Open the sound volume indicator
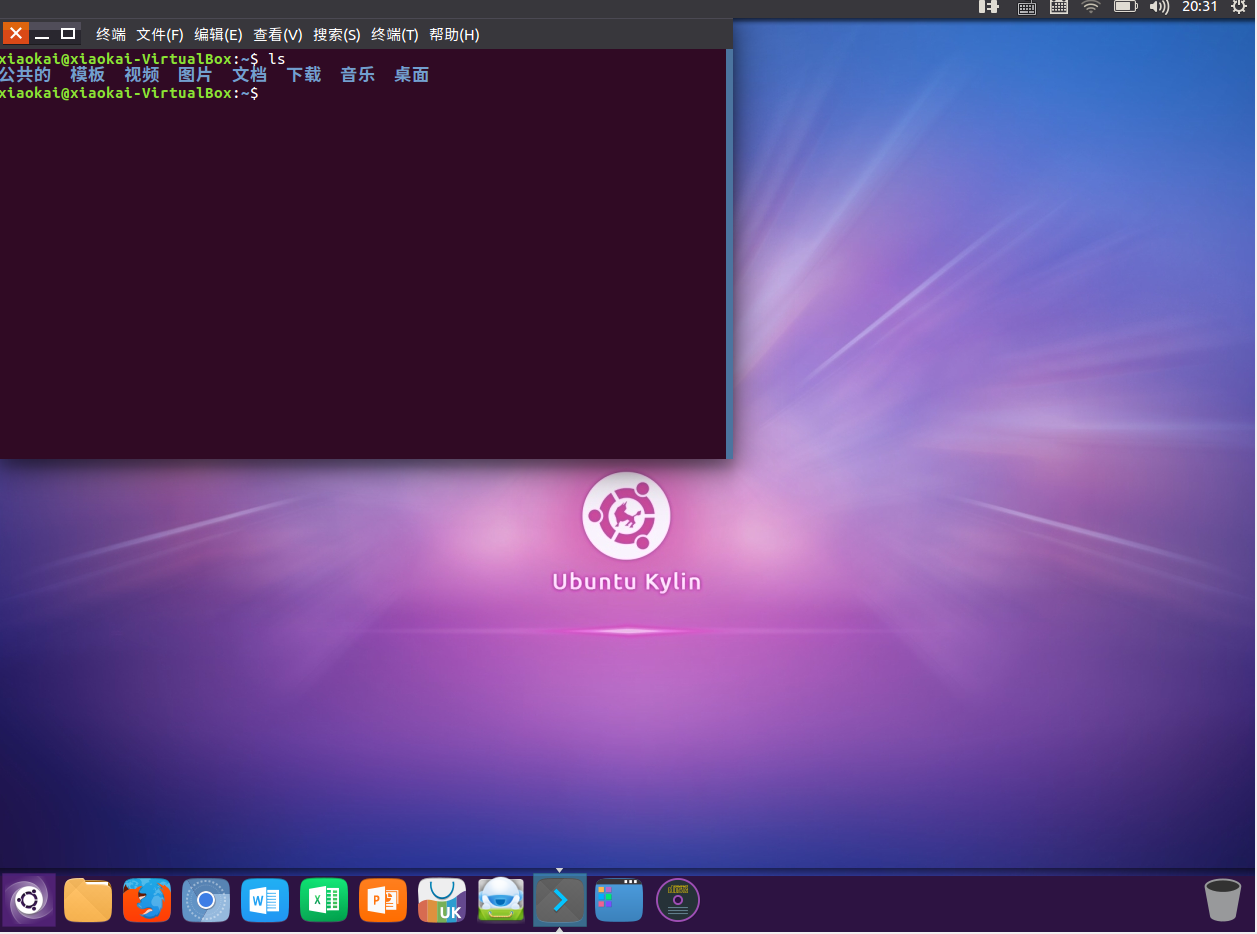1257x934 pixels. [1159, 7]
